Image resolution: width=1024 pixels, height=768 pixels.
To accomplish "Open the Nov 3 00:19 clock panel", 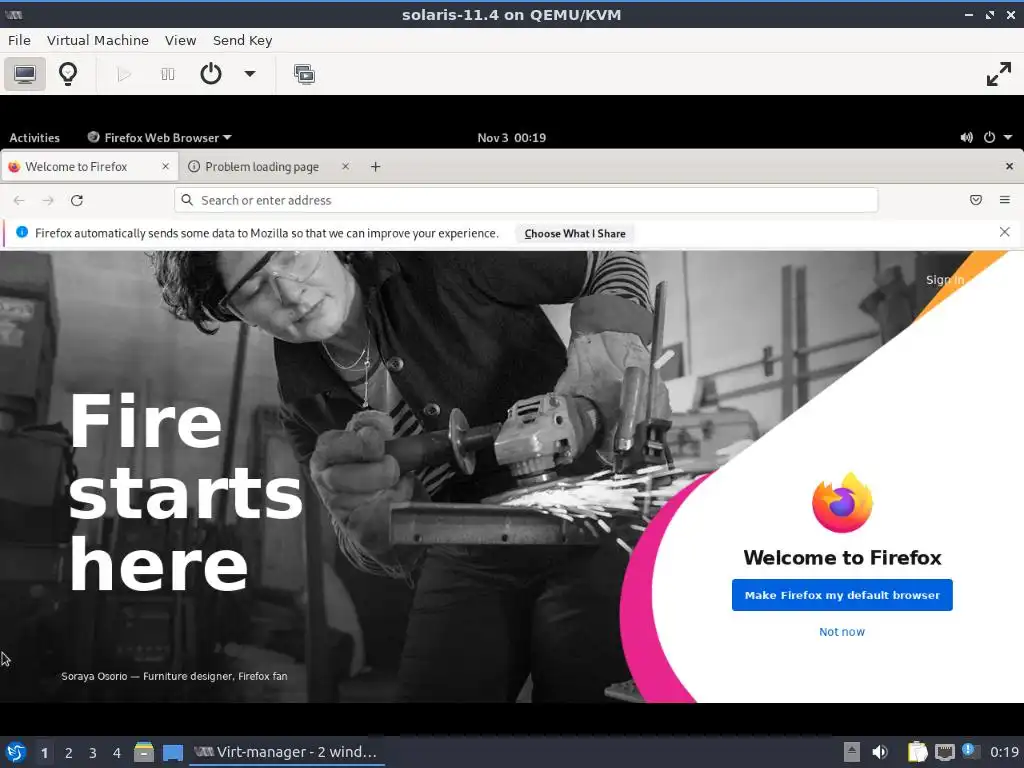I will (x=511, y=138).
